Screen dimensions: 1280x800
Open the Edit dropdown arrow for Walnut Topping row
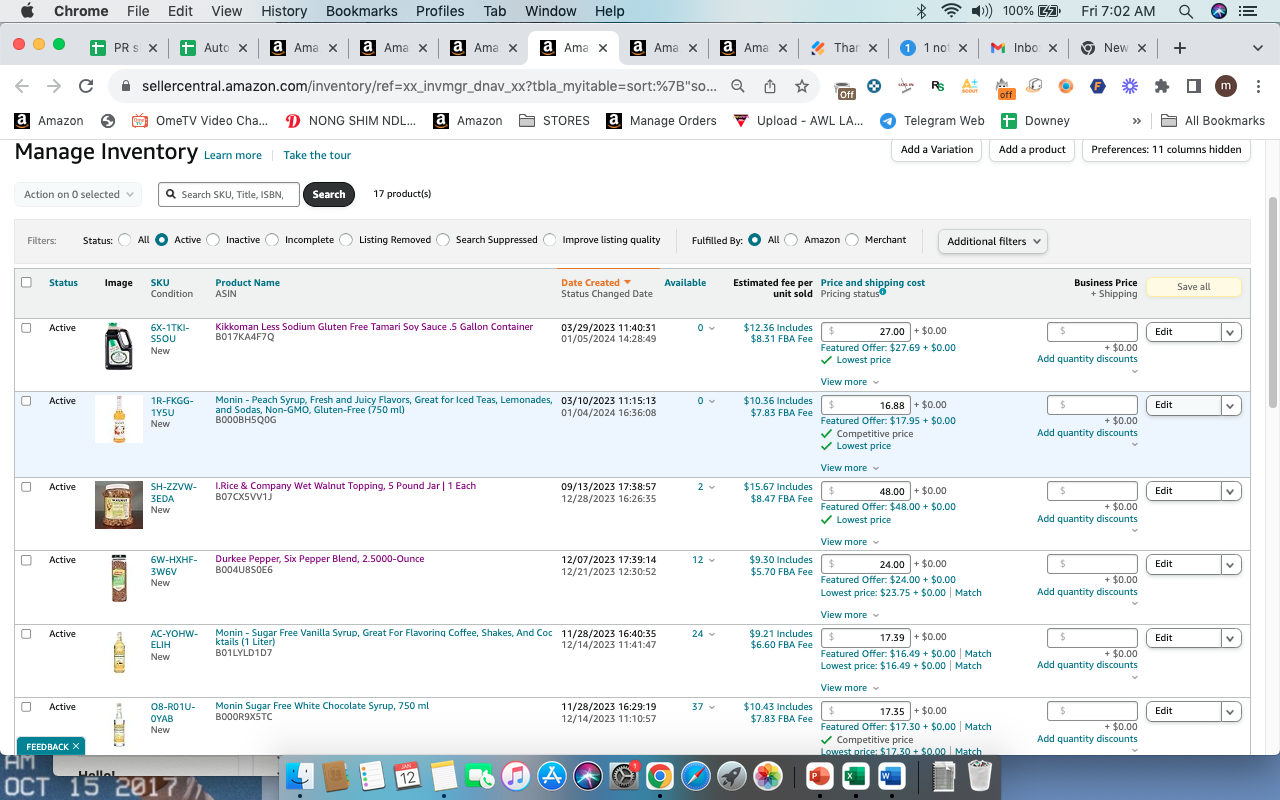[1231, 491]
